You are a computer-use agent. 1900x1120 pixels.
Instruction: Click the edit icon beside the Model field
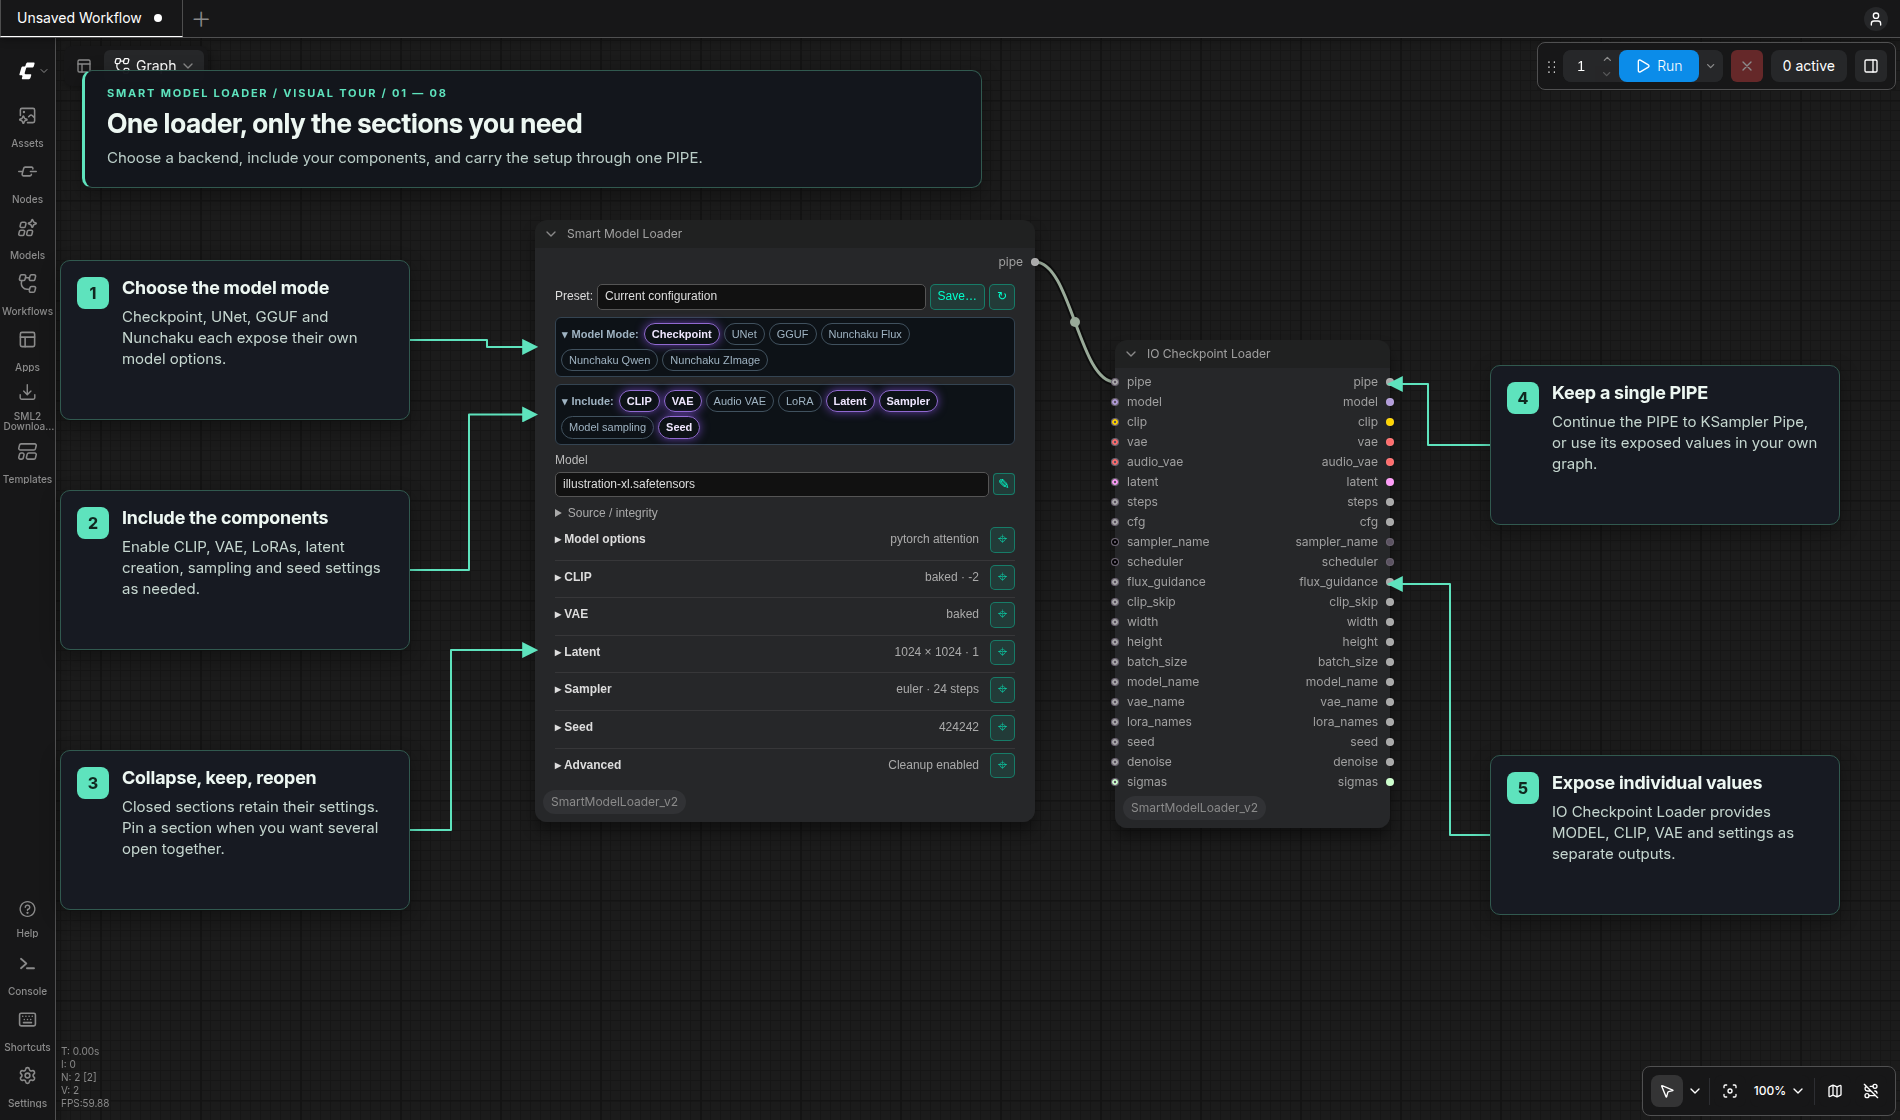point(1004,484)
